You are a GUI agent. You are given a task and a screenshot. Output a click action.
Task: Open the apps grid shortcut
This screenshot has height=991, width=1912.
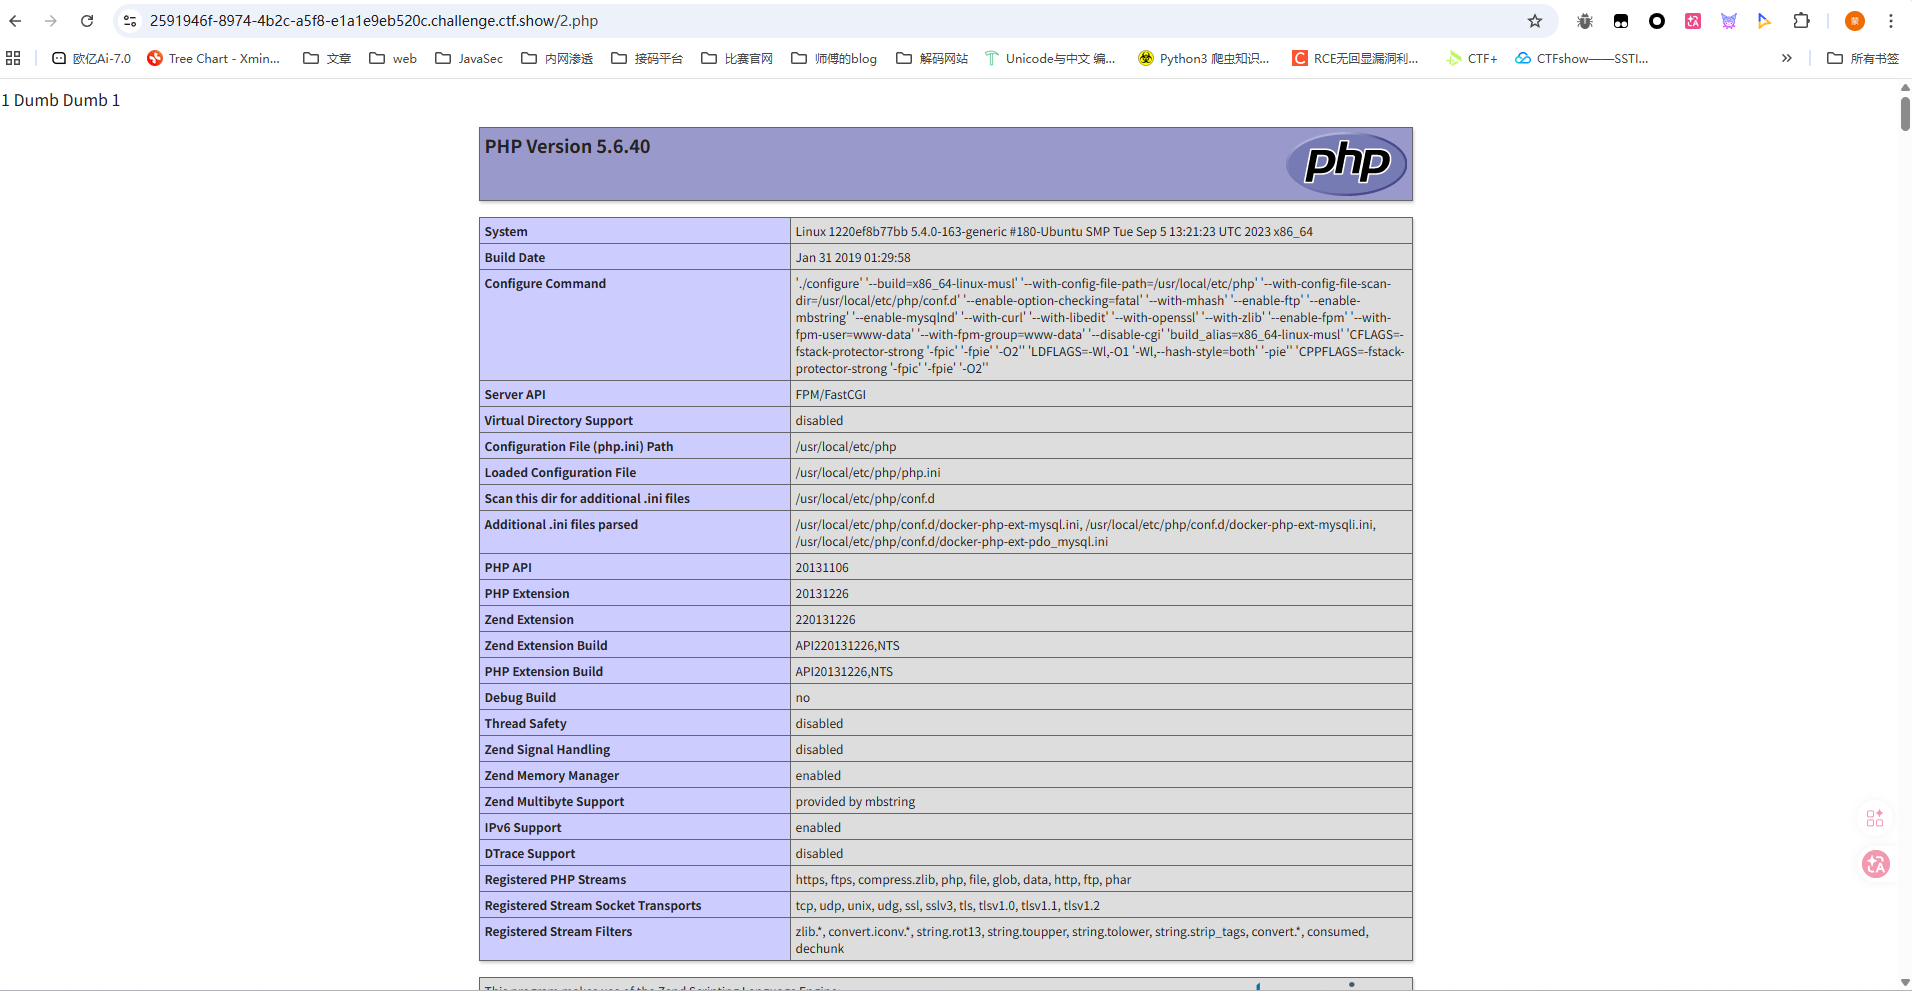click(13, 58)
